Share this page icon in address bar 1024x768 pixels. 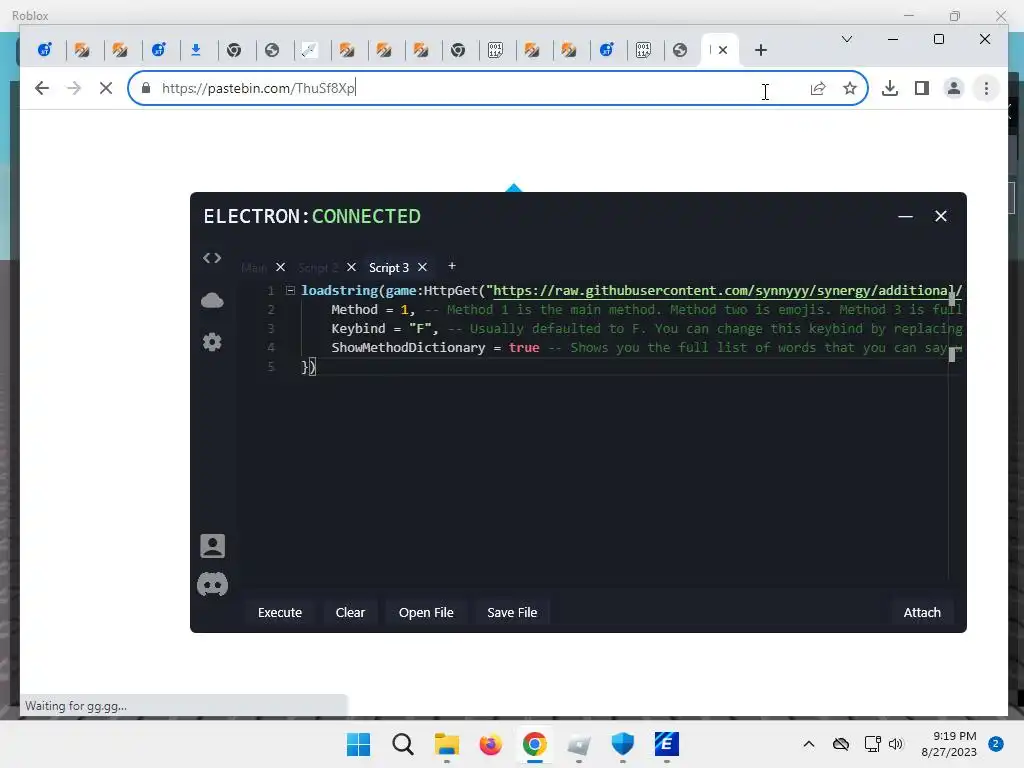(x=818, y=88)
